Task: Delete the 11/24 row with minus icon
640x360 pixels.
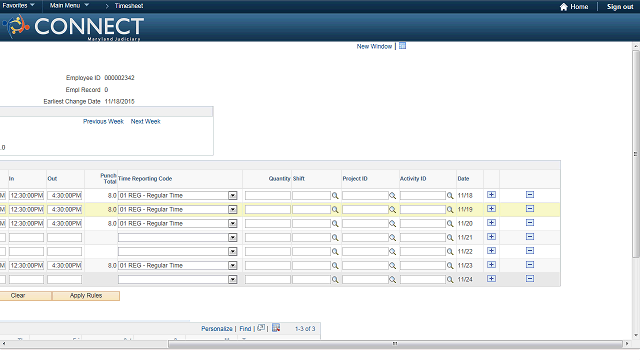Action: tap(530, 278)
